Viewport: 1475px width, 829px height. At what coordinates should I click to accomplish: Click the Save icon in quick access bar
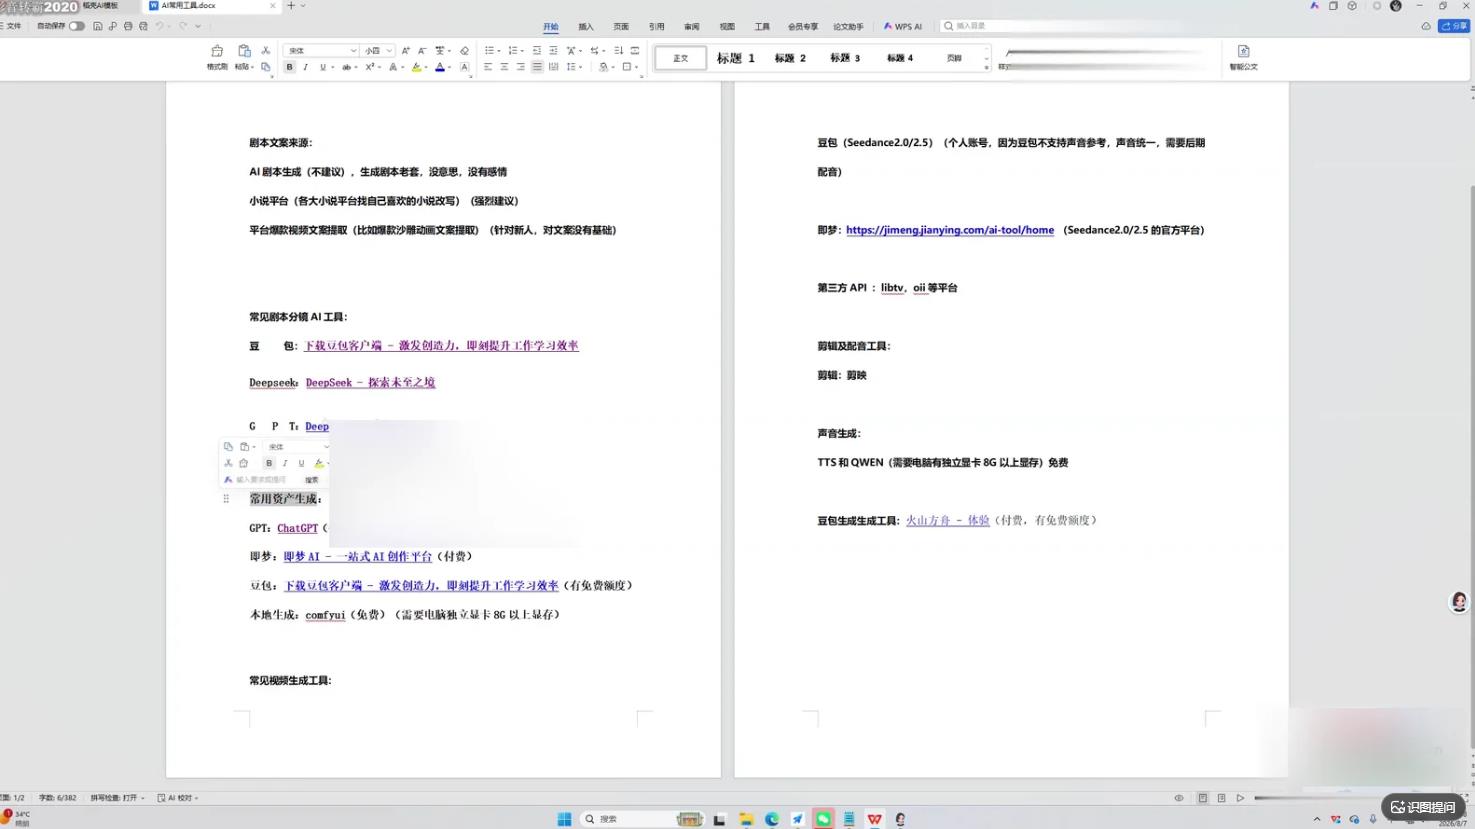[x=98, y=26]
